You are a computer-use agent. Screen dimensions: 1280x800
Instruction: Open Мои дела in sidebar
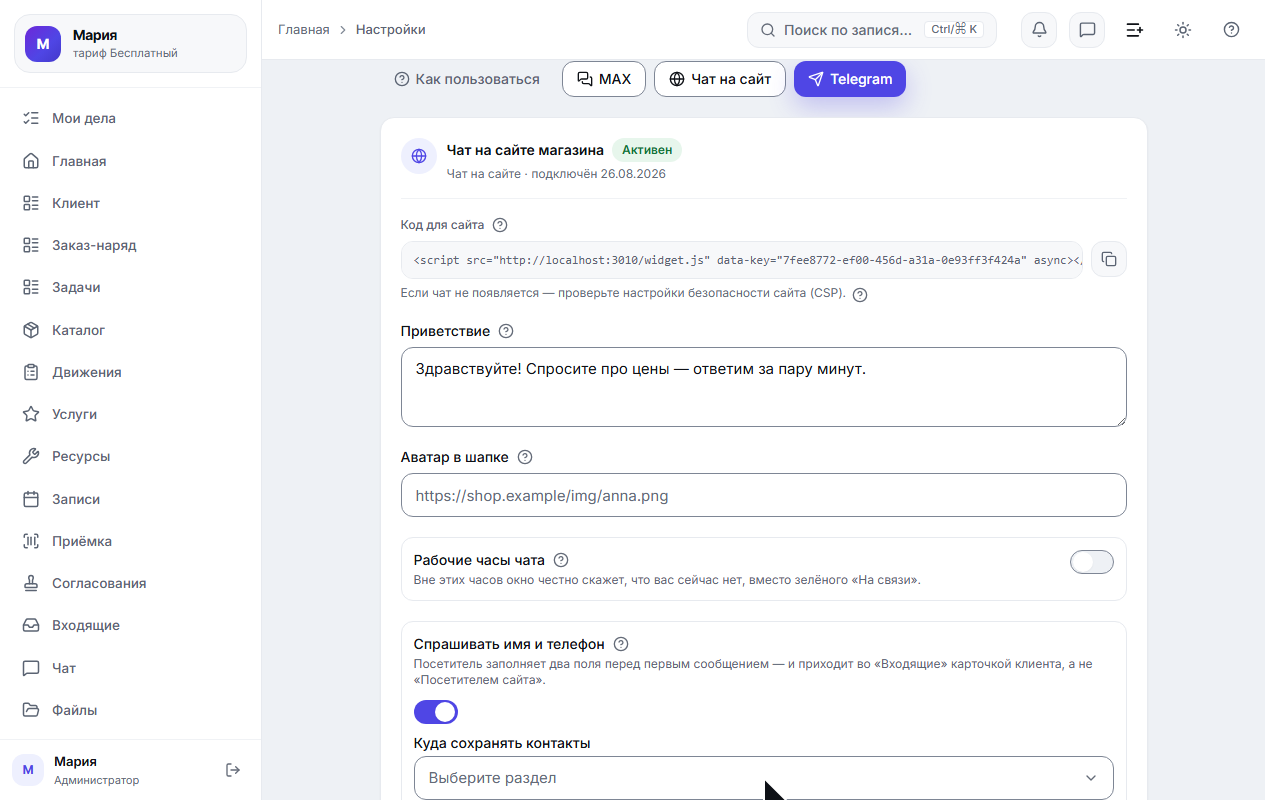[131, 118]
